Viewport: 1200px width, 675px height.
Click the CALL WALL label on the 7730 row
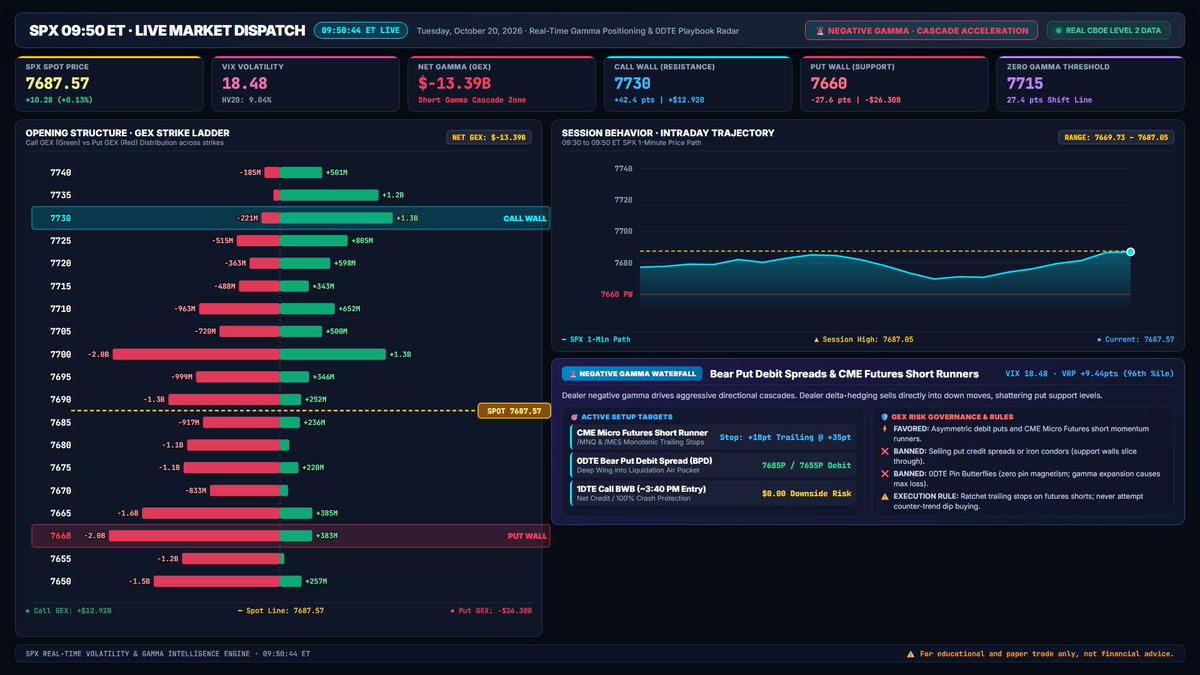524,218
